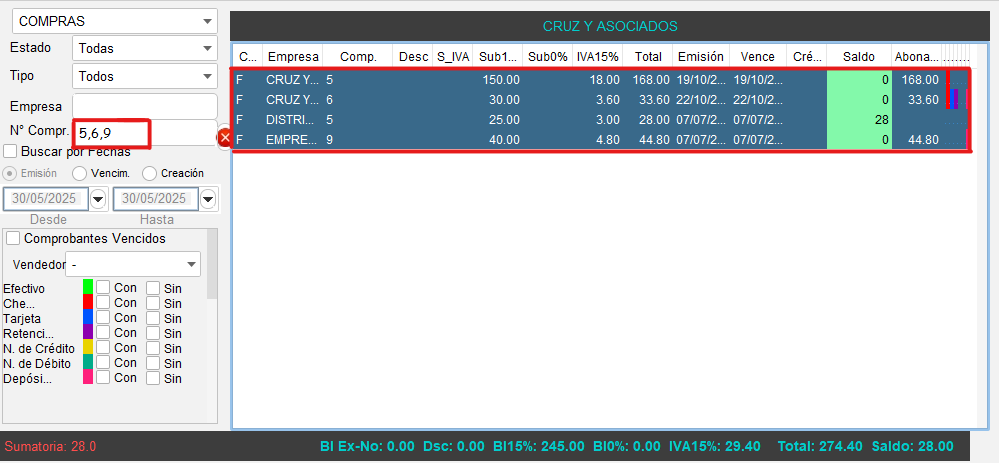Check the Comprobantes Vencidos box
999x463 pixels.
point(14,239)
